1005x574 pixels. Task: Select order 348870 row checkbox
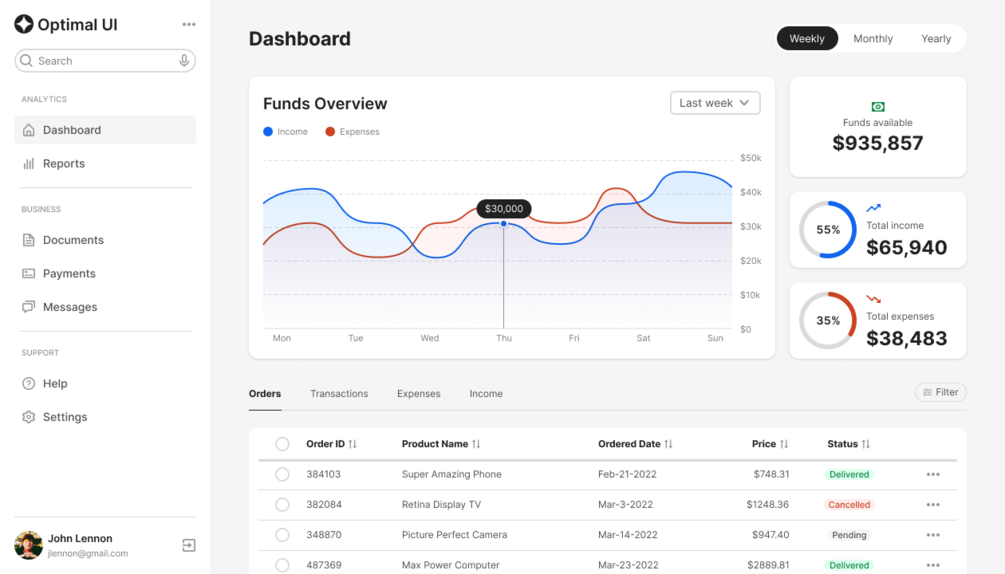coord(282,535)
